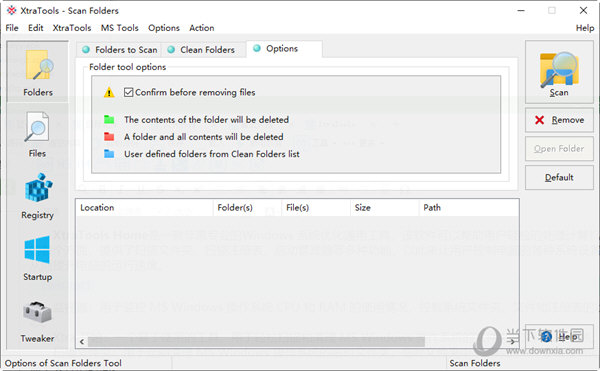The image size is (600, 371).
Task: Click the left arrow of horizontal scrollbar
Action: (x=82, y=342)
